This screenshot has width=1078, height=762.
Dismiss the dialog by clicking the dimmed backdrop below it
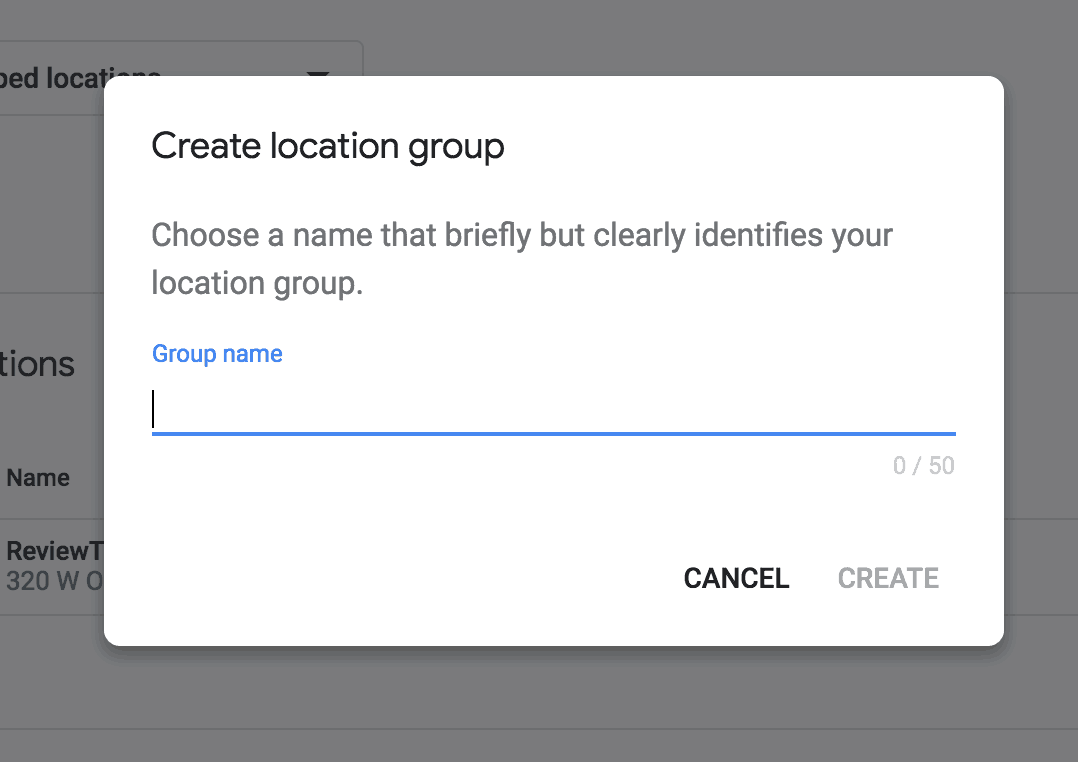(x=540, y=705)
